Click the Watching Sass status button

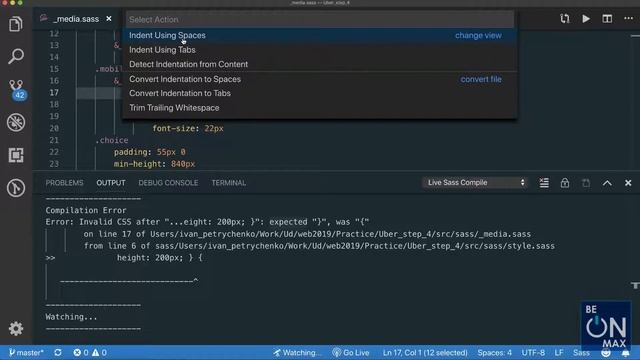[297, 353]
